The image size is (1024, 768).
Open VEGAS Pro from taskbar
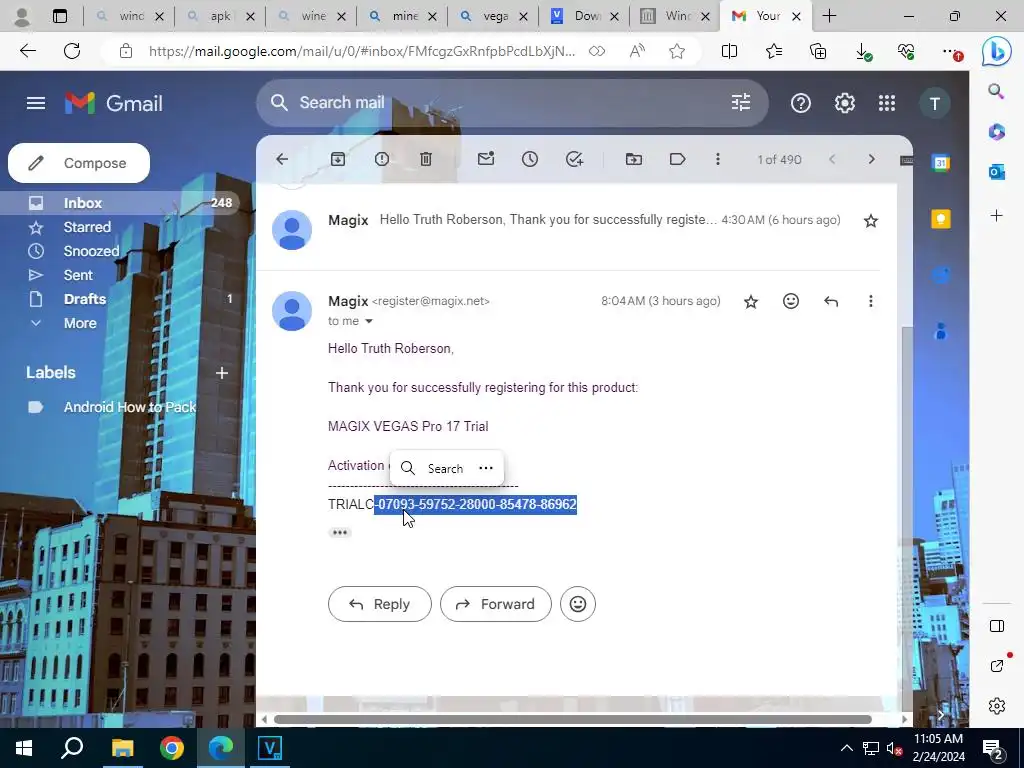tap(270, 748)
